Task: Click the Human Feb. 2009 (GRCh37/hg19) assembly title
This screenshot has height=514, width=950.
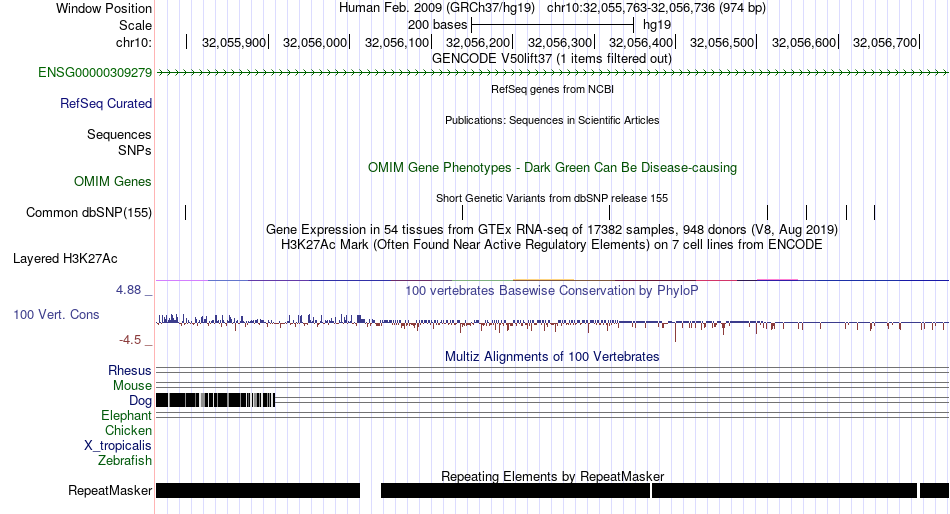Action: tap(437, 8)
